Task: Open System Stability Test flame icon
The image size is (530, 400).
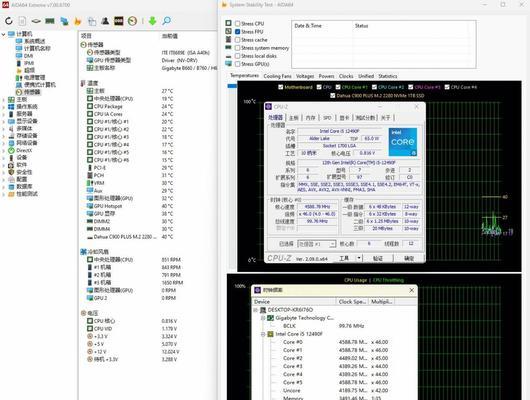Action: [x=78, y=21]
